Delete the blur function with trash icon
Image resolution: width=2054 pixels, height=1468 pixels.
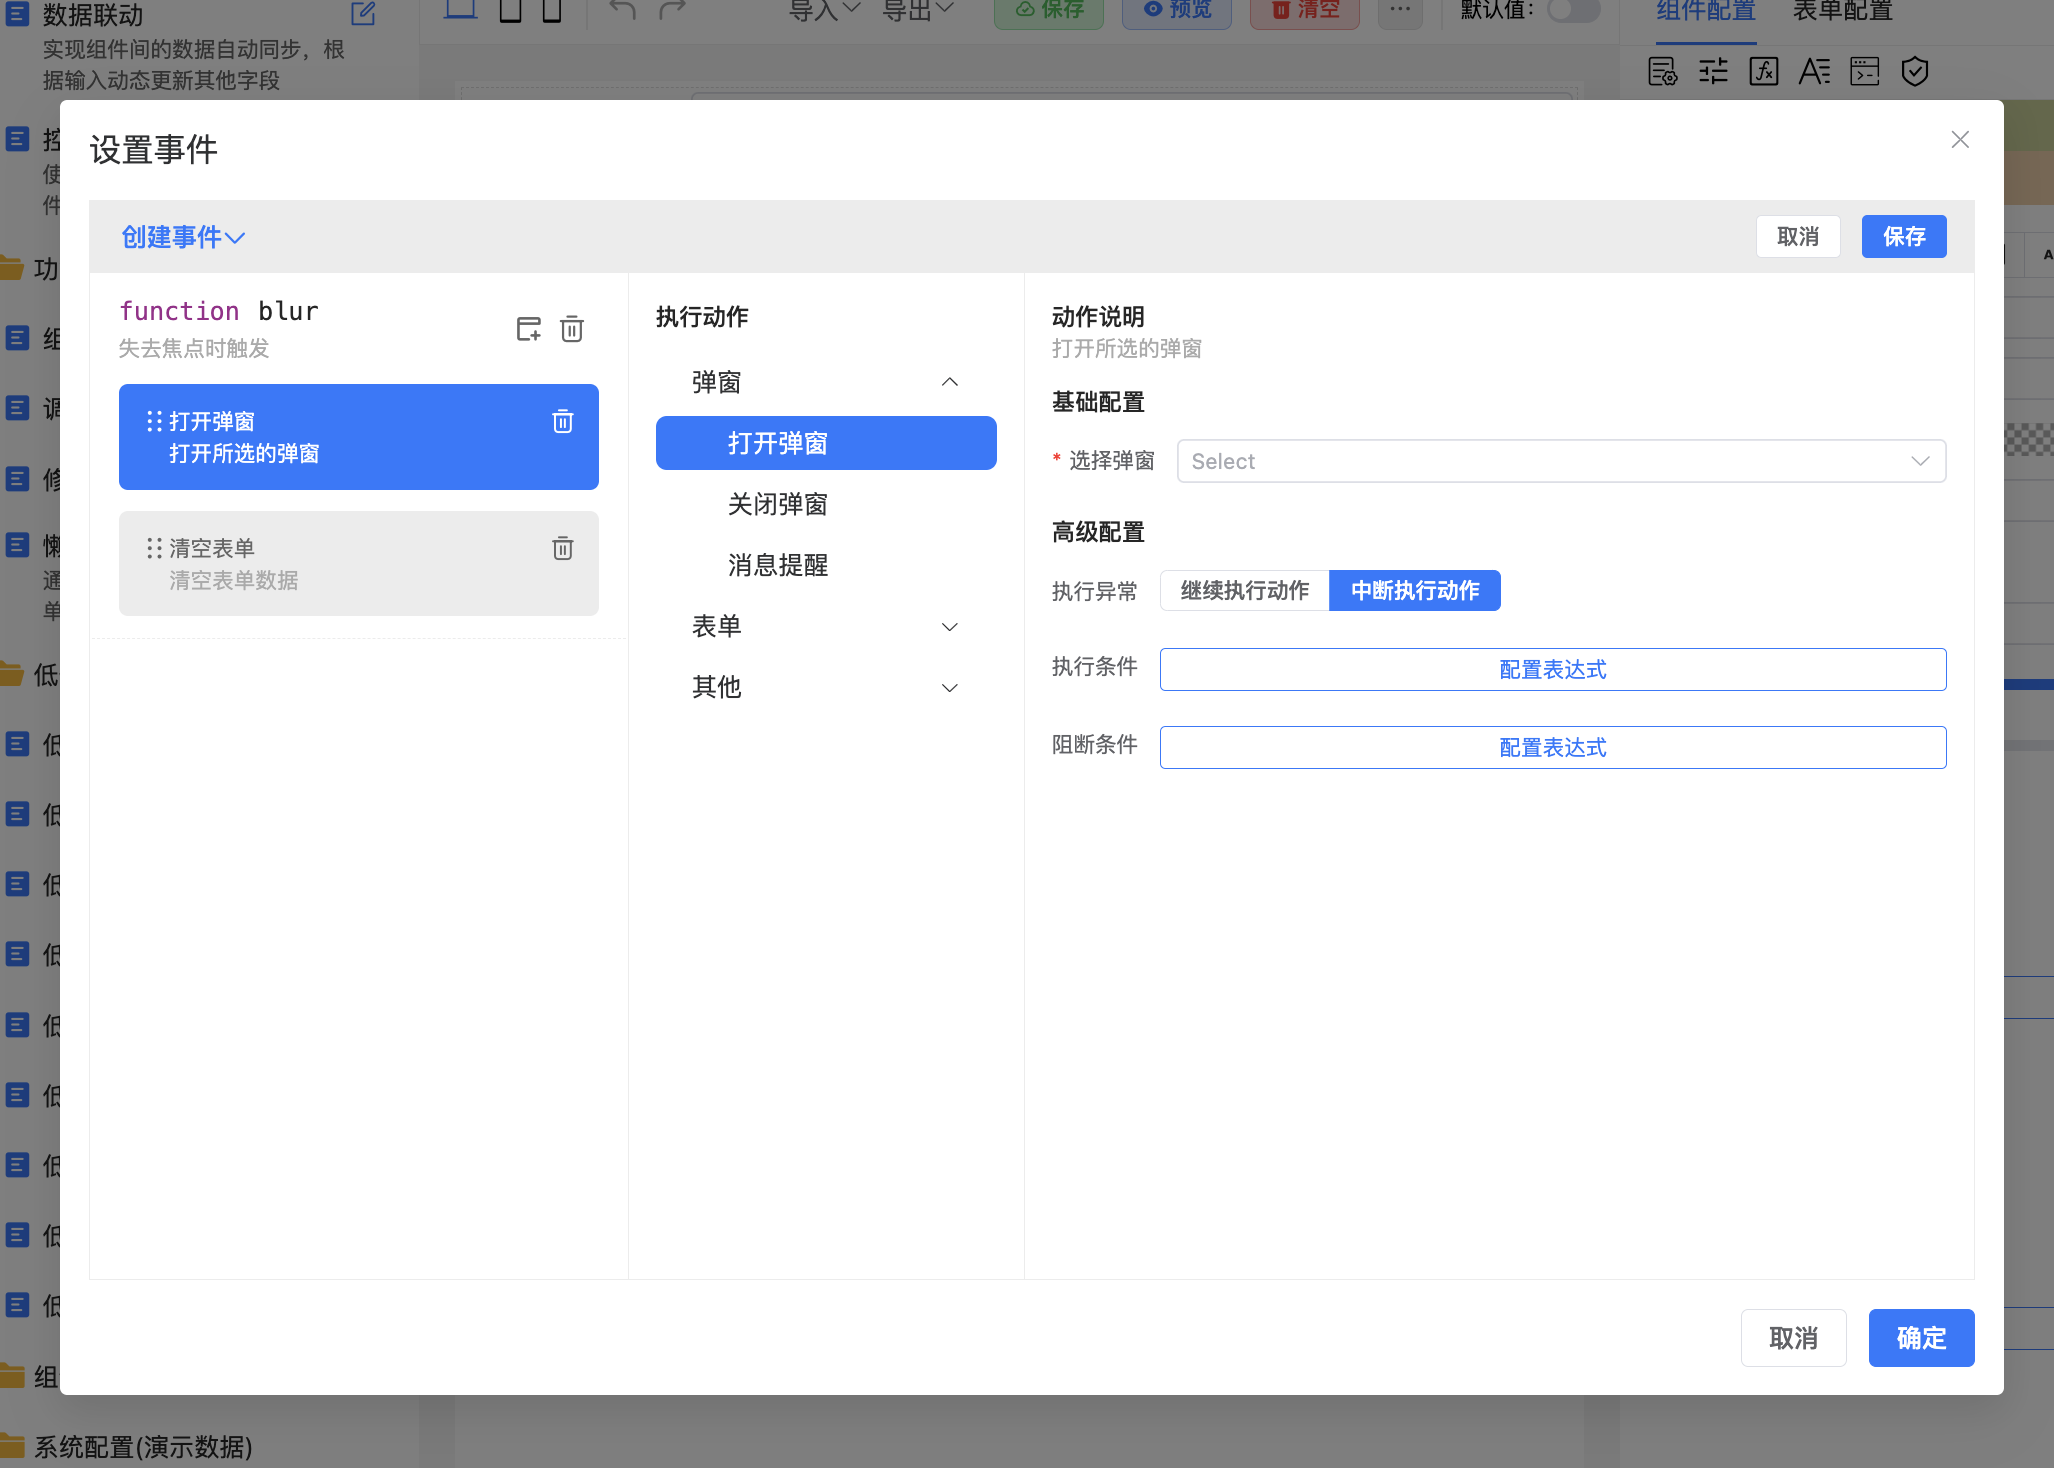[572, 329]
